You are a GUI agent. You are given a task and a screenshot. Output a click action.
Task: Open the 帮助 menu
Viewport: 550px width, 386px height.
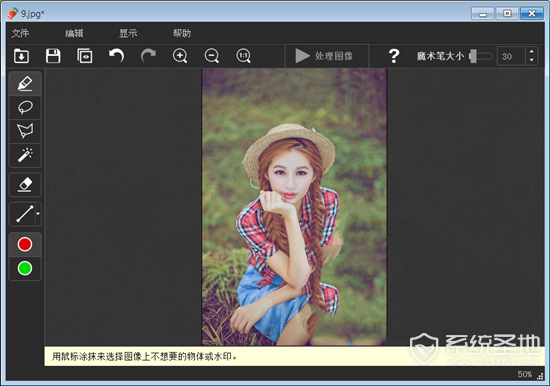click(x=182, y=33)
